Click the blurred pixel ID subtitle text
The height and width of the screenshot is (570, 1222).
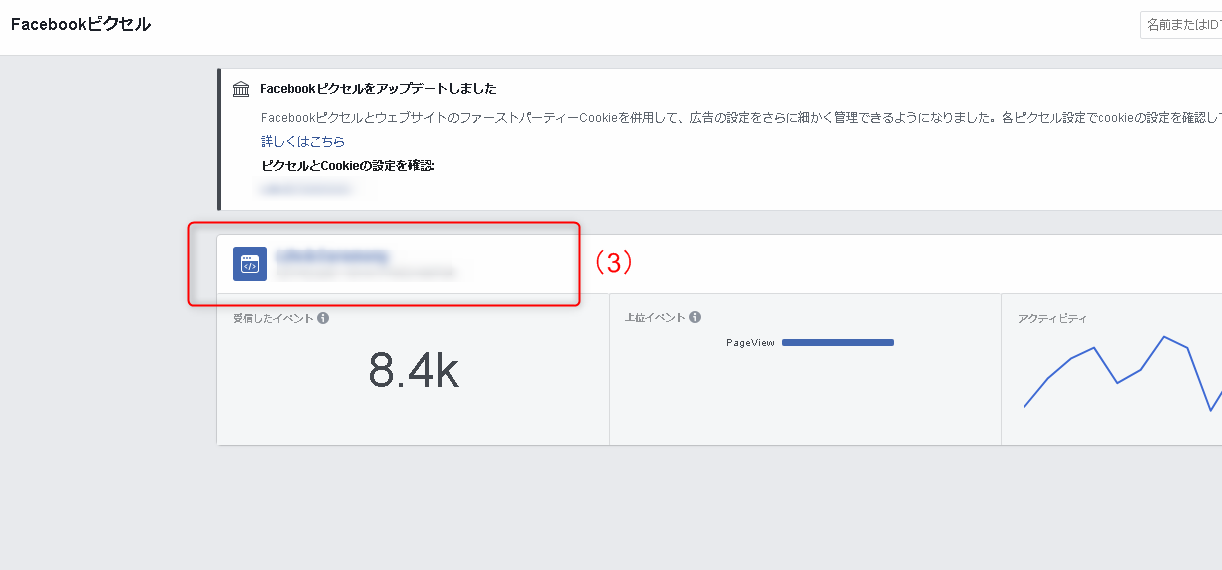coord(367,272)
